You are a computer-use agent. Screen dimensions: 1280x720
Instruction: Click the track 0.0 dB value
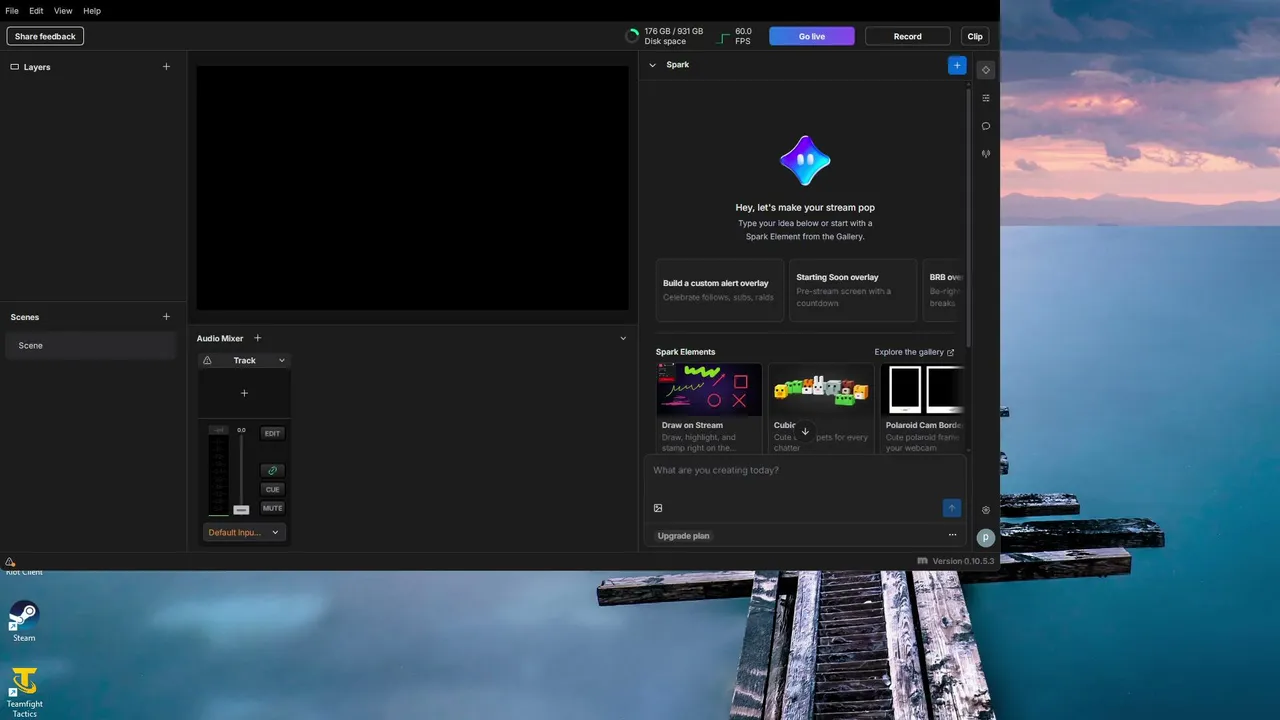click(x=241, y=430)
